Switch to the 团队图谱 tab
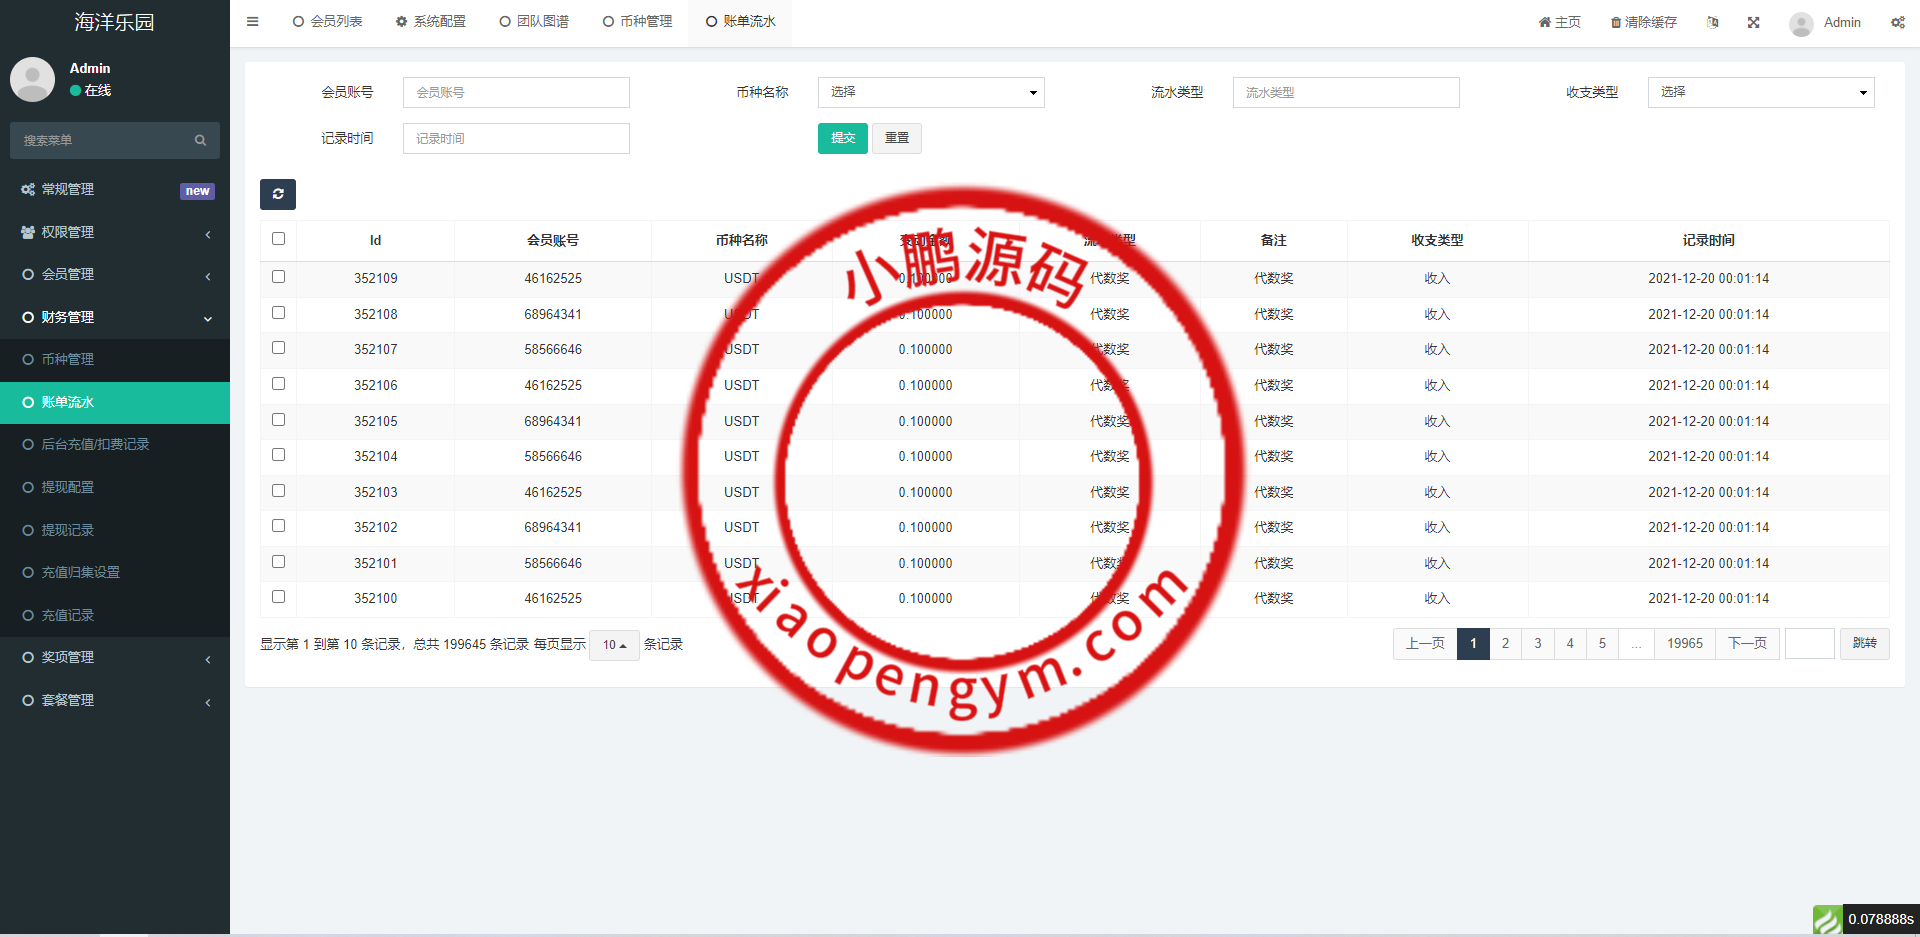This screenshot has width=1920, height=937. [x=534, y=21]
